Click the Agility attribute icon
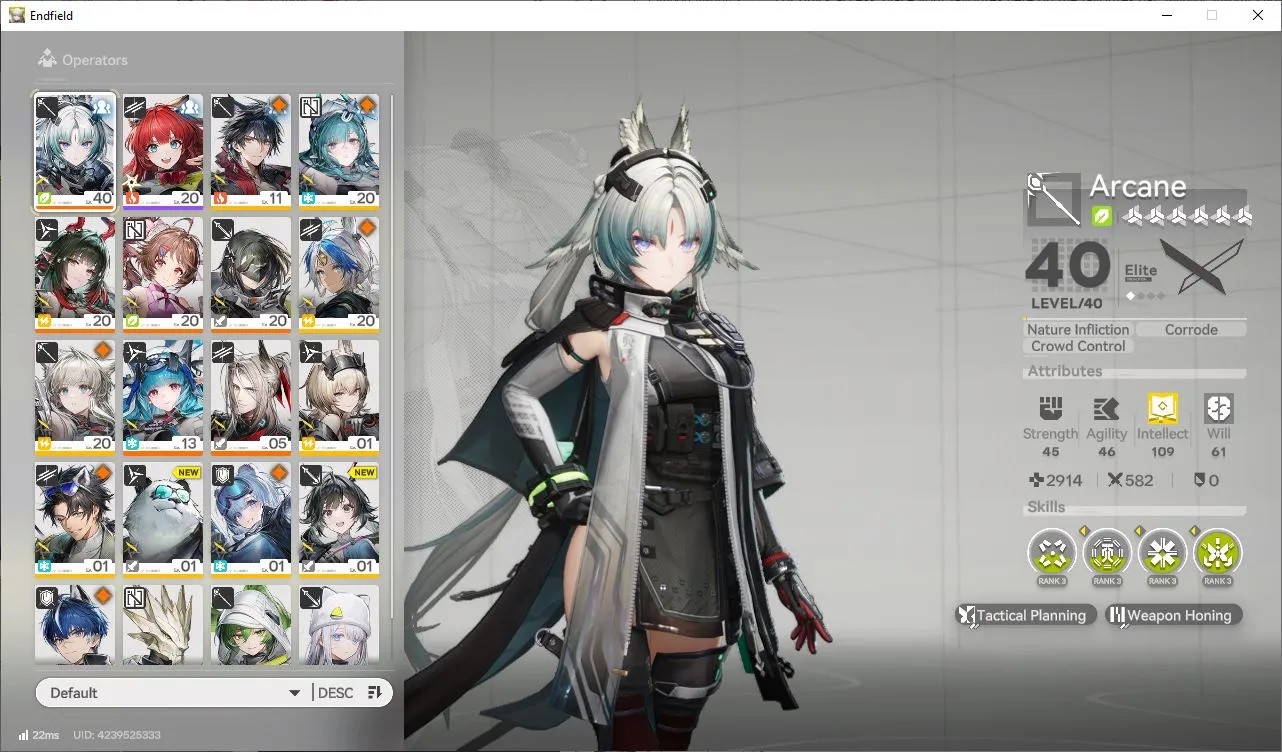Viewport: 1282px width, 752px height. (x=1106, y=408)
